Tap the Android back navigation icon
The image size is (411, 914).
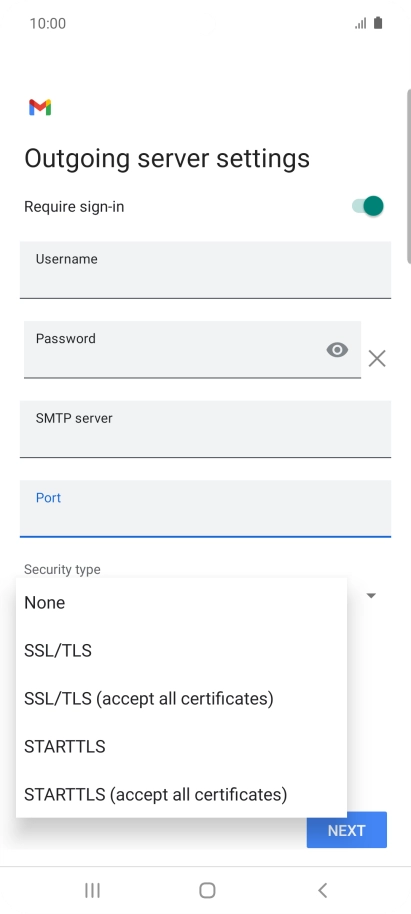tap(322, 890)
